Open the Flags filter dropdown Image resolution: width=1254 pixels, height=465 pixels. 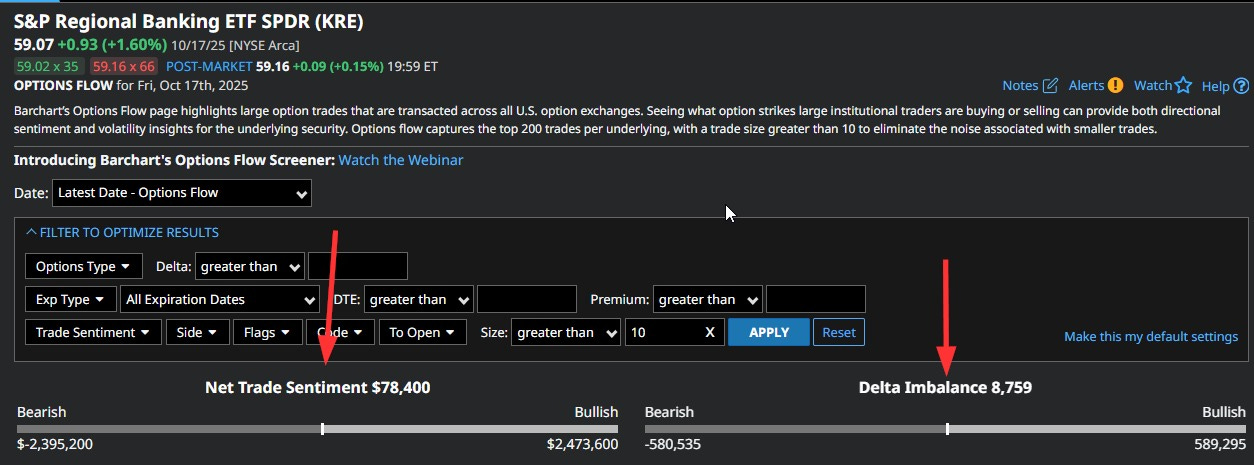point(268,332)
